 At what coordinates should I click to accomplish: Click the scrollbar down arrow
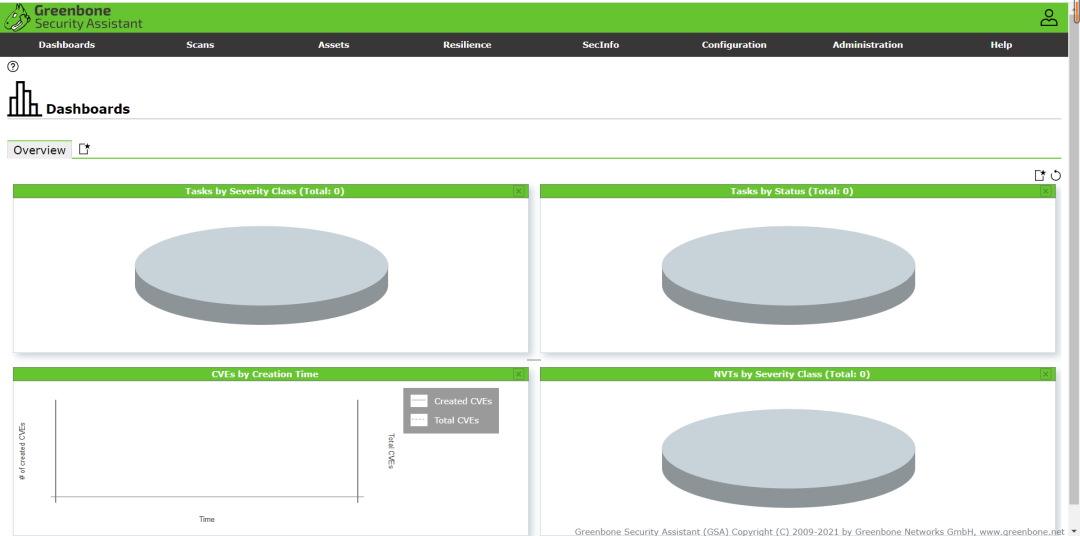[1076, 530]
